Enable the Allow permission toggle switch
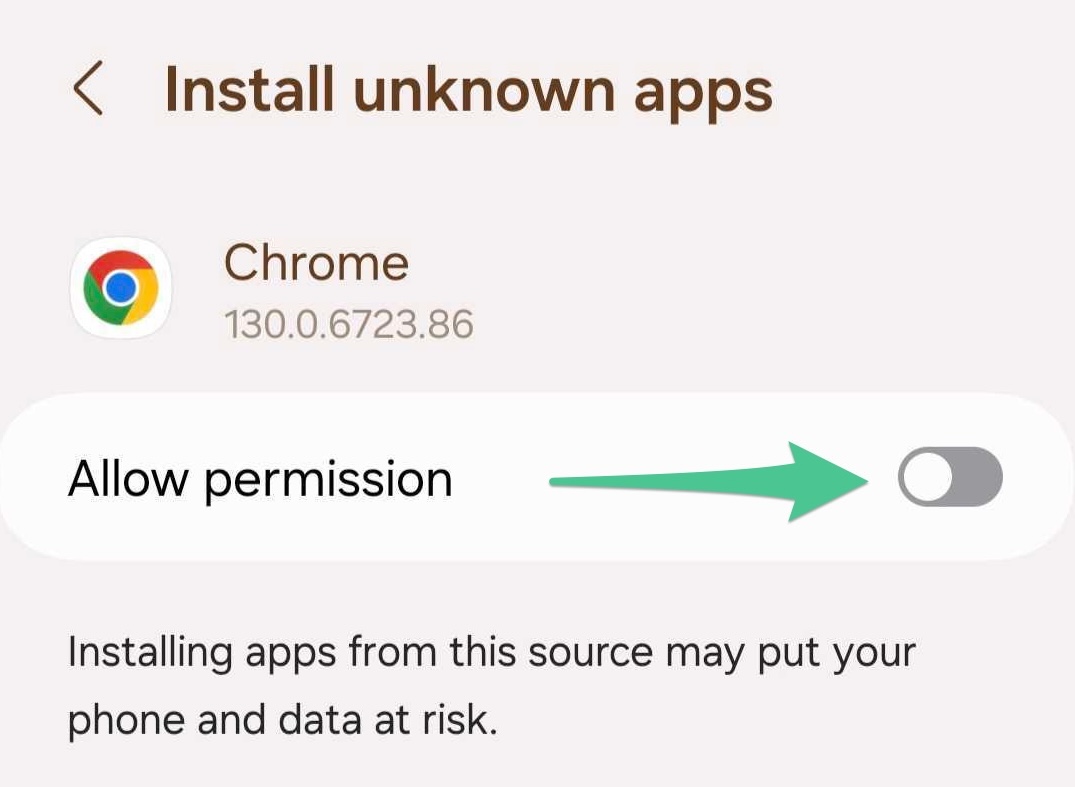 point(949,478)
